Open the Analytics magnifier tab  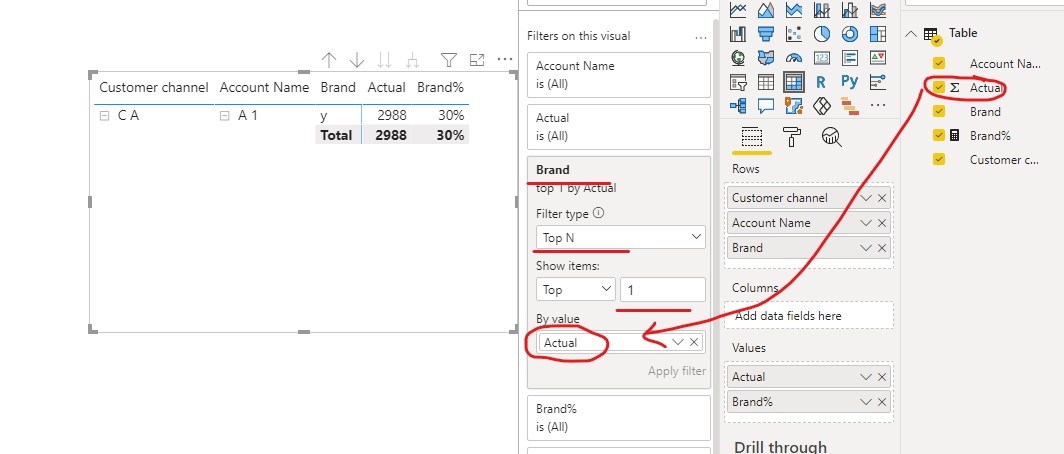[x=831, y=136]
